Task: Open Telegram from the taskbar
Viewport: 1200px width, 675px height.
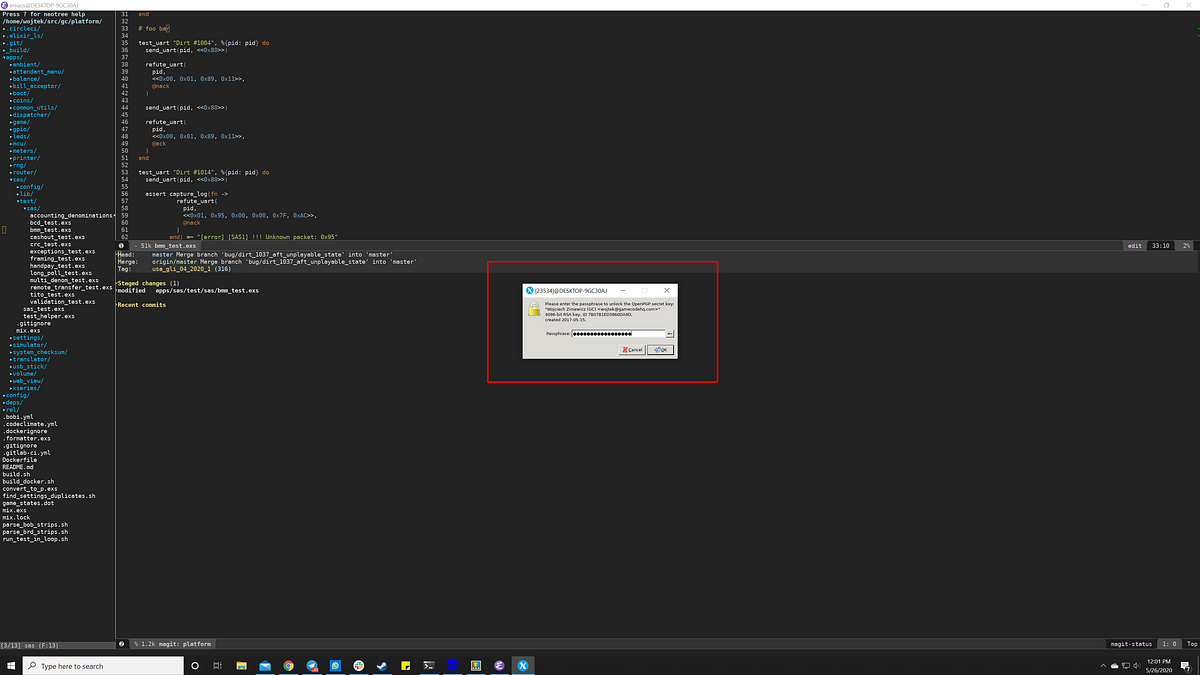Action: [312, 665]
